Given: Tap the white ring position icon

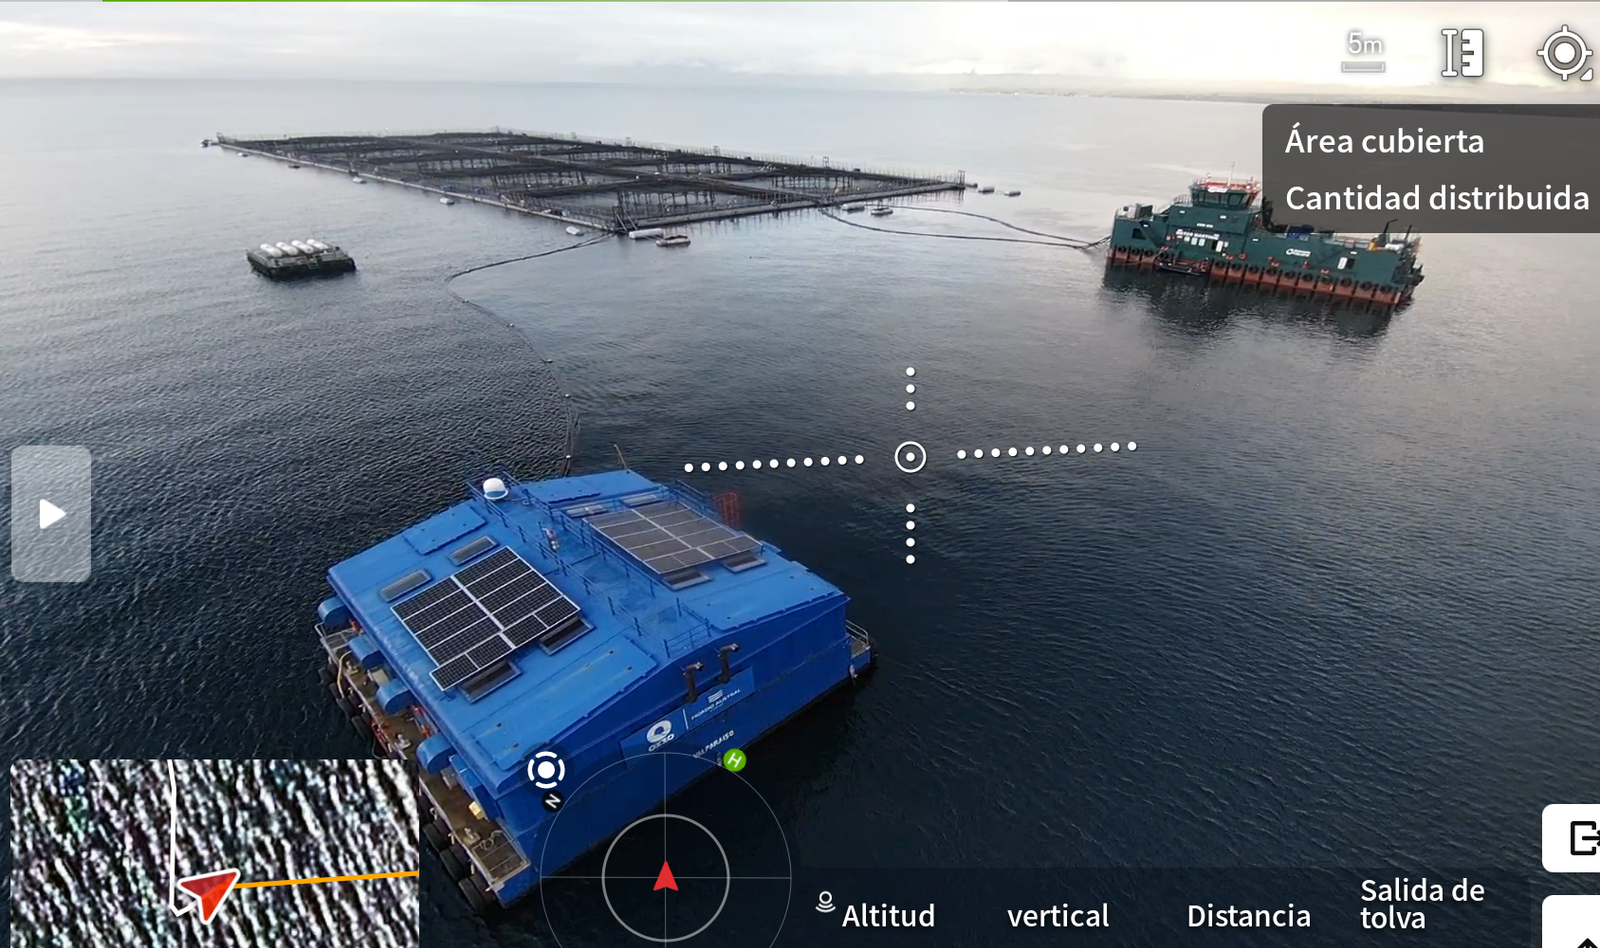Looking at the screenshot, I should click(546, 769).
